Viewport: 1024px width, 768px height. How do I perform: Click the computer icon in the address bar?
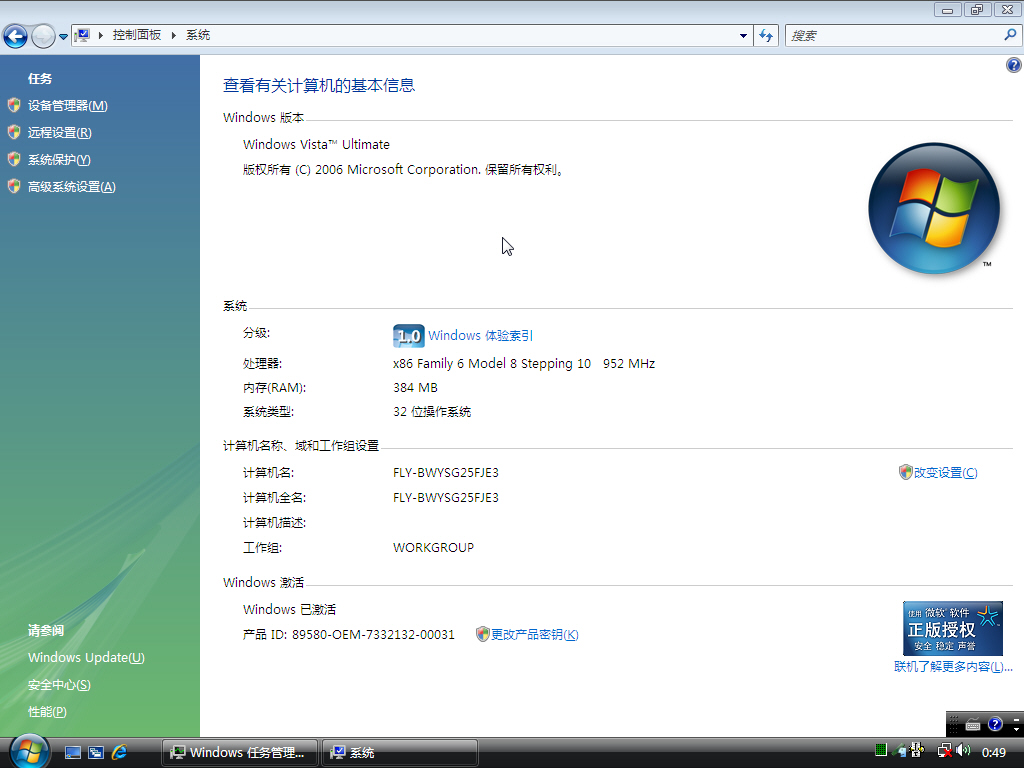click(x=82, y=35)
